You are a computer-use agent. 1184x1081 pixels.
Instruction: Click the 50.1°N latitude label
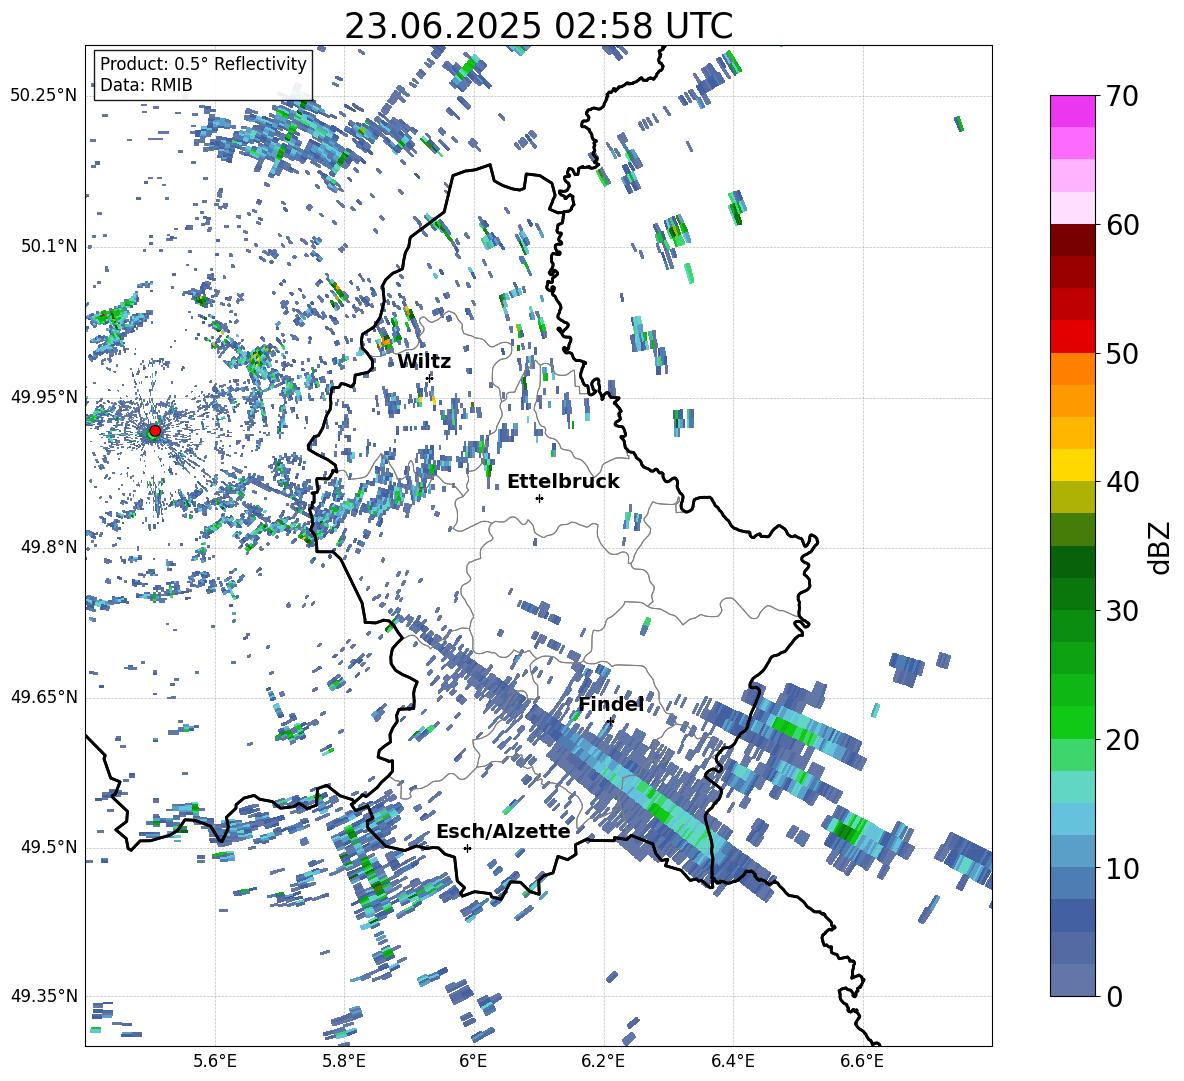[x=49, y=246]
